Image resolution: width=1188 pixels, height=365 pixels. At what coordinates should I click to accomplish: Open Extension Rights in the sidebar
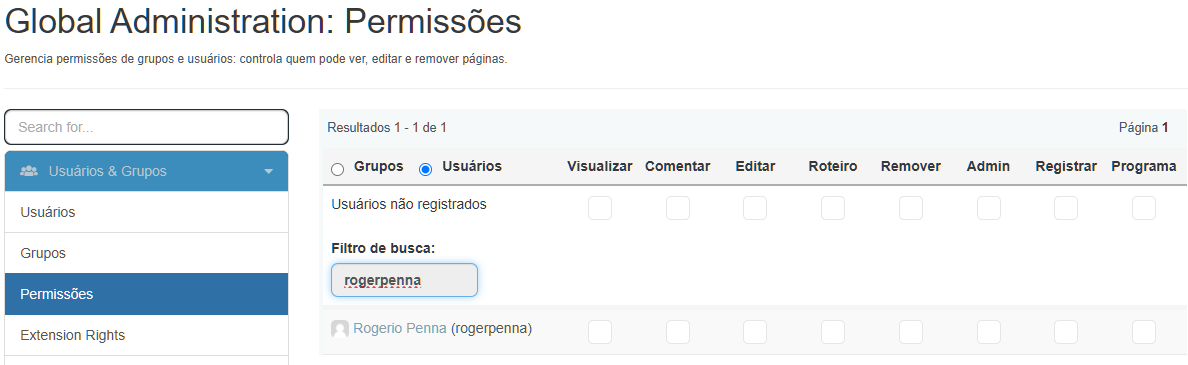point(146,335)
